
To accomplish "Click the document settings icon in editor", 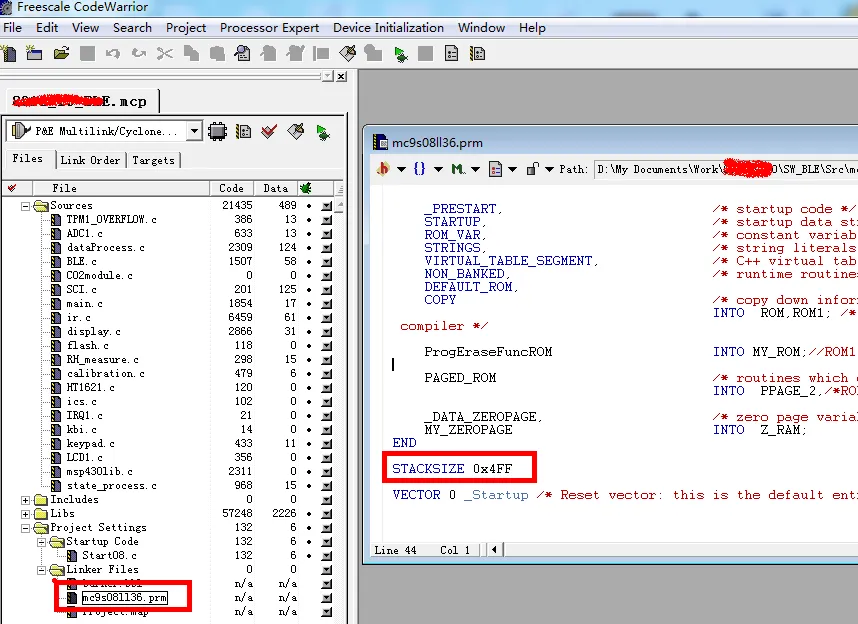I will click(495, 169).
